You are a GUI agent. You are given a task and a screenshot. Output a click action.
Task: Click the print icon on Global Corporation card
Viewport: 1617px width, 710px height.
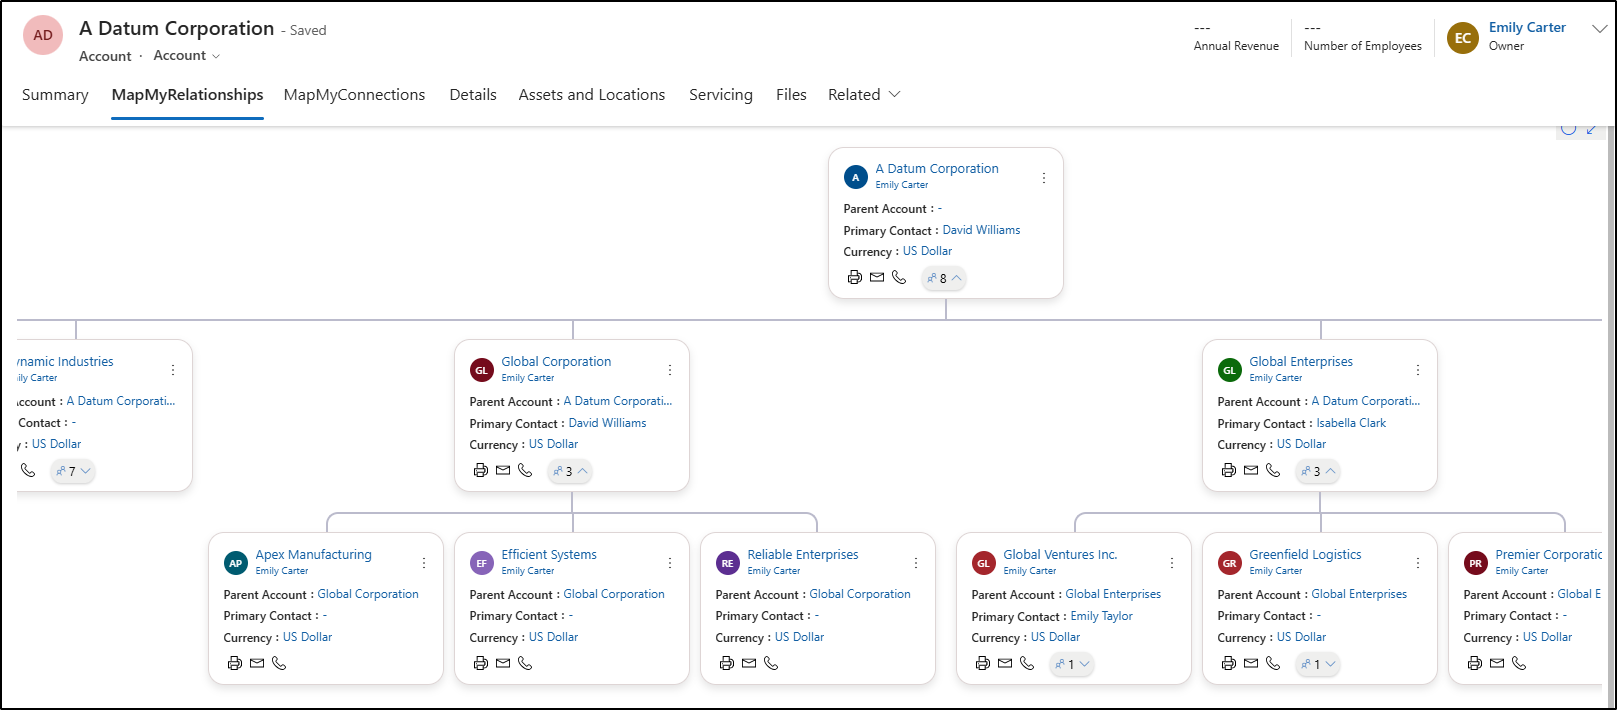(481, 470)
